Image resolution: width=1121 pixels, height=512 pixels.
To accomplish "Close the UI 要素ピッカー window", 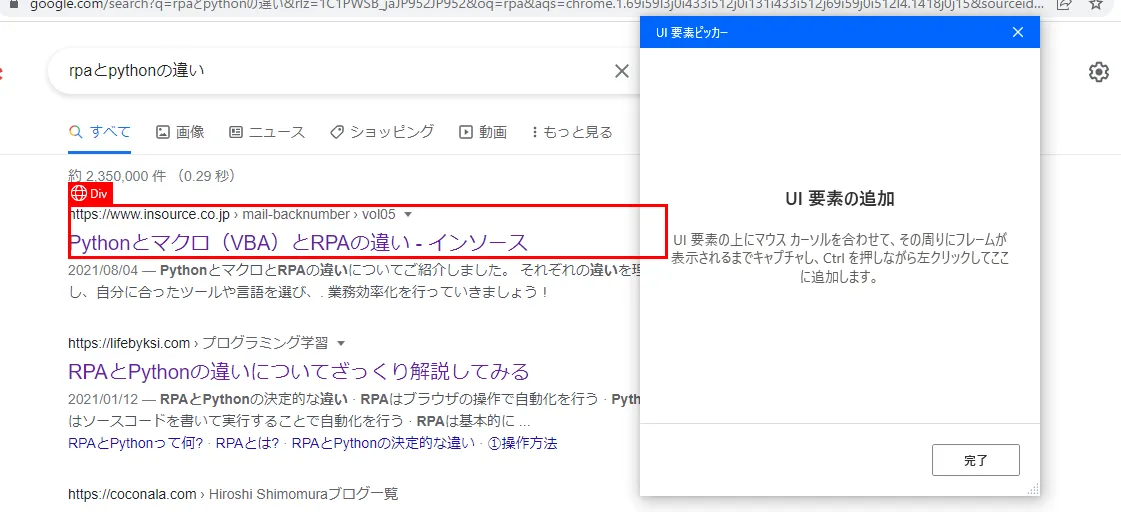I will pyautogui.click(x=1018, y=32).
